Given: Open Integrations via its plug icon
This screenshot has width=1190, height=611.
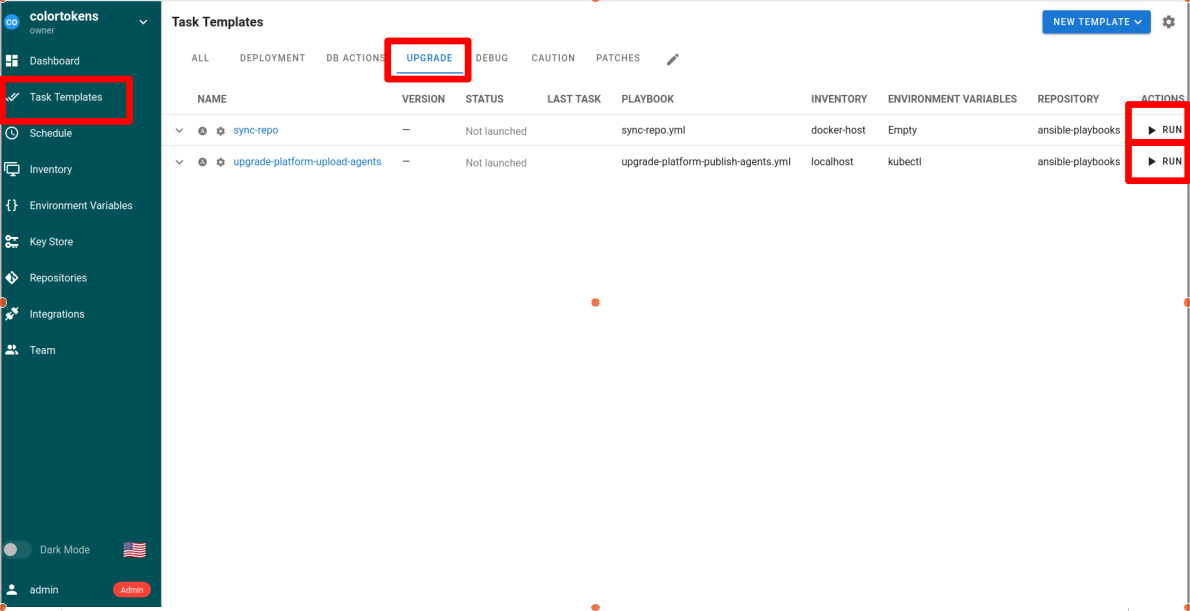Looking at the screenshot, I should 12,314.
